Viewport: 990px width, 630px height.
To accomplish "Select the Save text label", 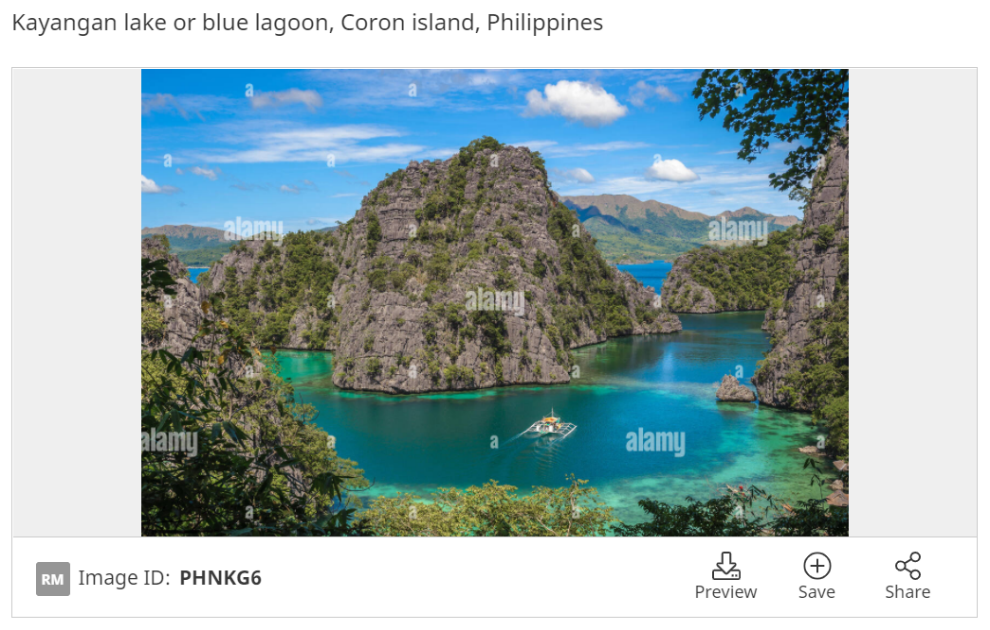I will tap(816, 592).
